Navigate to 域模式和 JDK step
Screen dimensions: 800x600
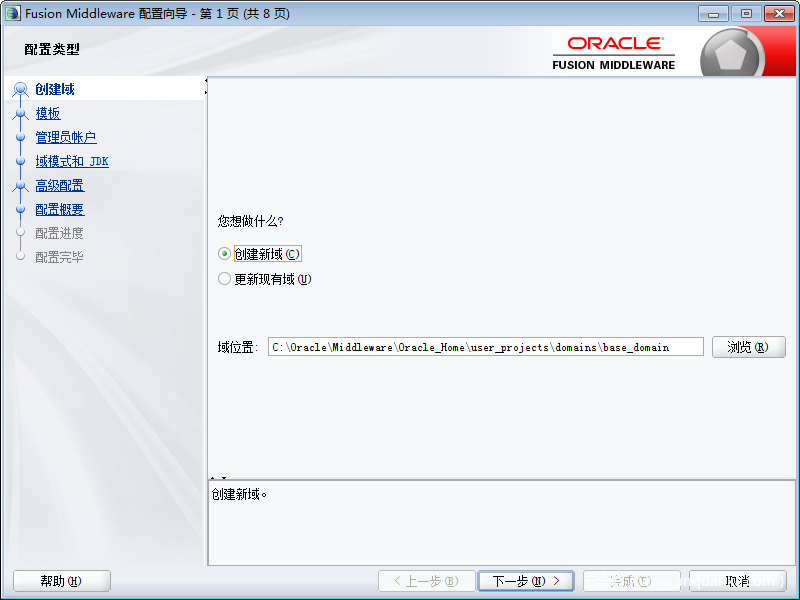pos(72,161)
